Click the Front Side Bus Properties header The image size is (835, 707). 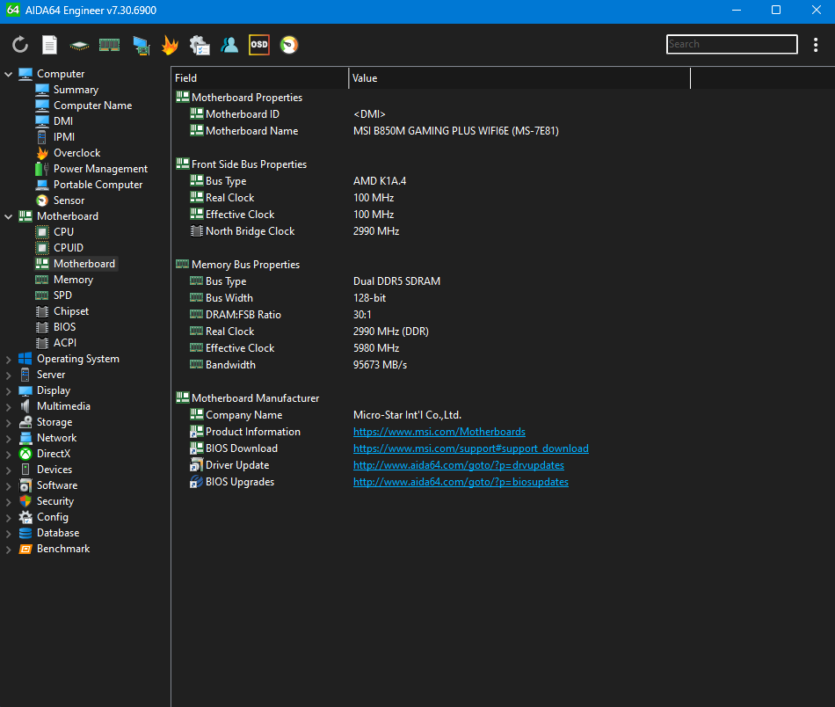pos(249,165)
